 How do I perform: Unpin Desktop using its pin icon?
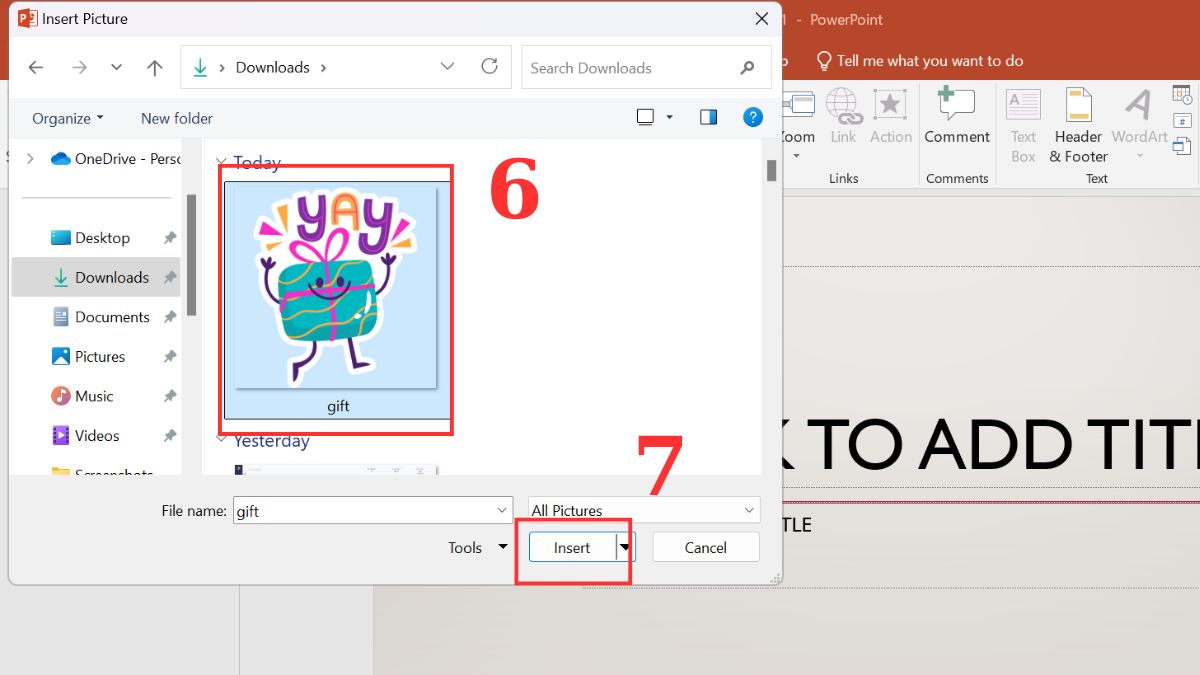click(170, 238)
